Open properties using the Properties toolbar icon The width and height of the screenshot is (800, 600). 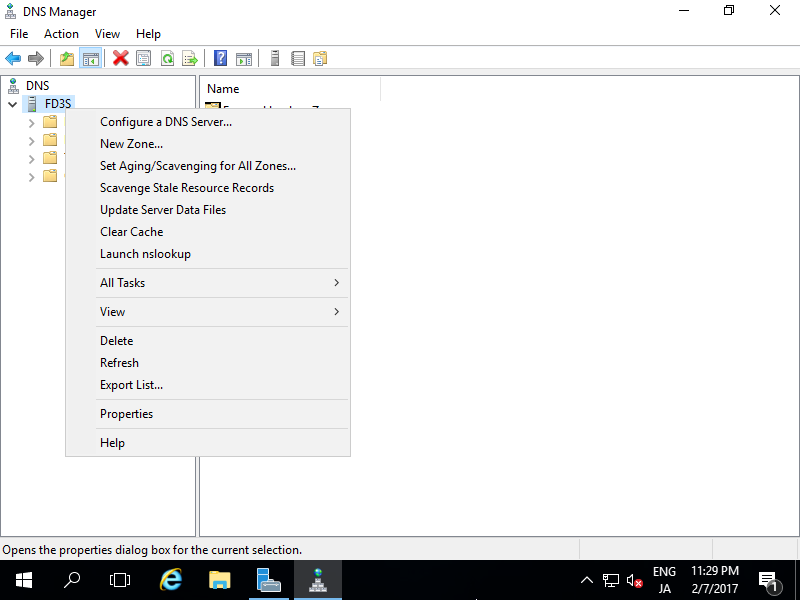(144, 57)
